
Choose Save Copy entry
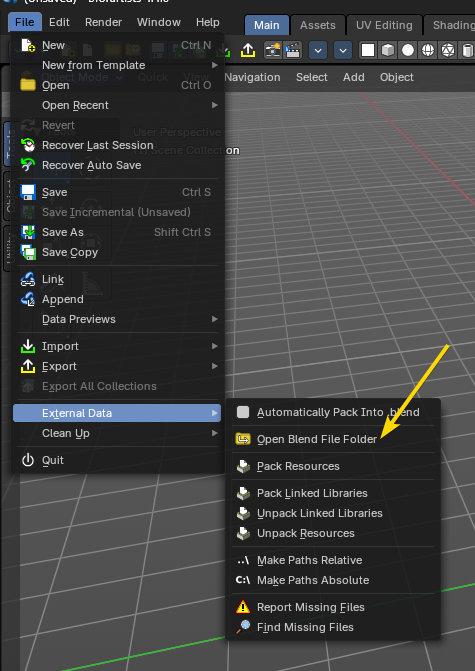tap(117, 252)
